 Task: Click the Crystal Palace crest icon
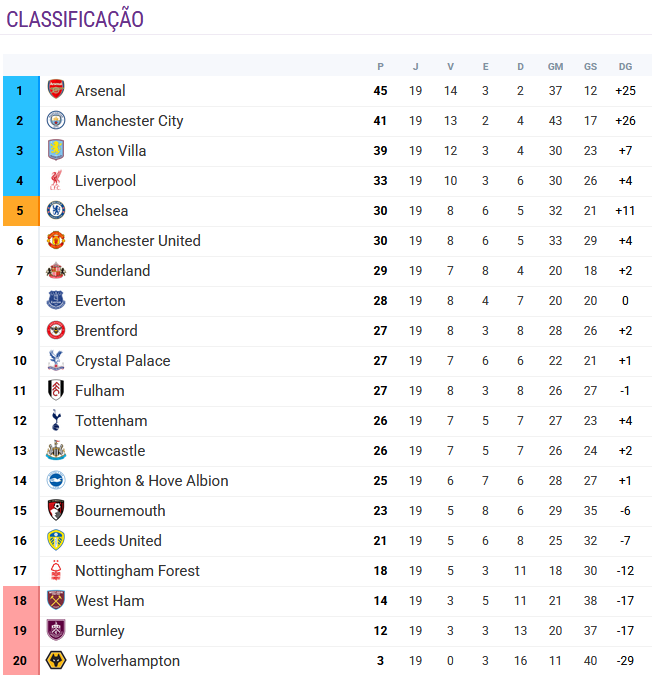click(x=56, y=361)
